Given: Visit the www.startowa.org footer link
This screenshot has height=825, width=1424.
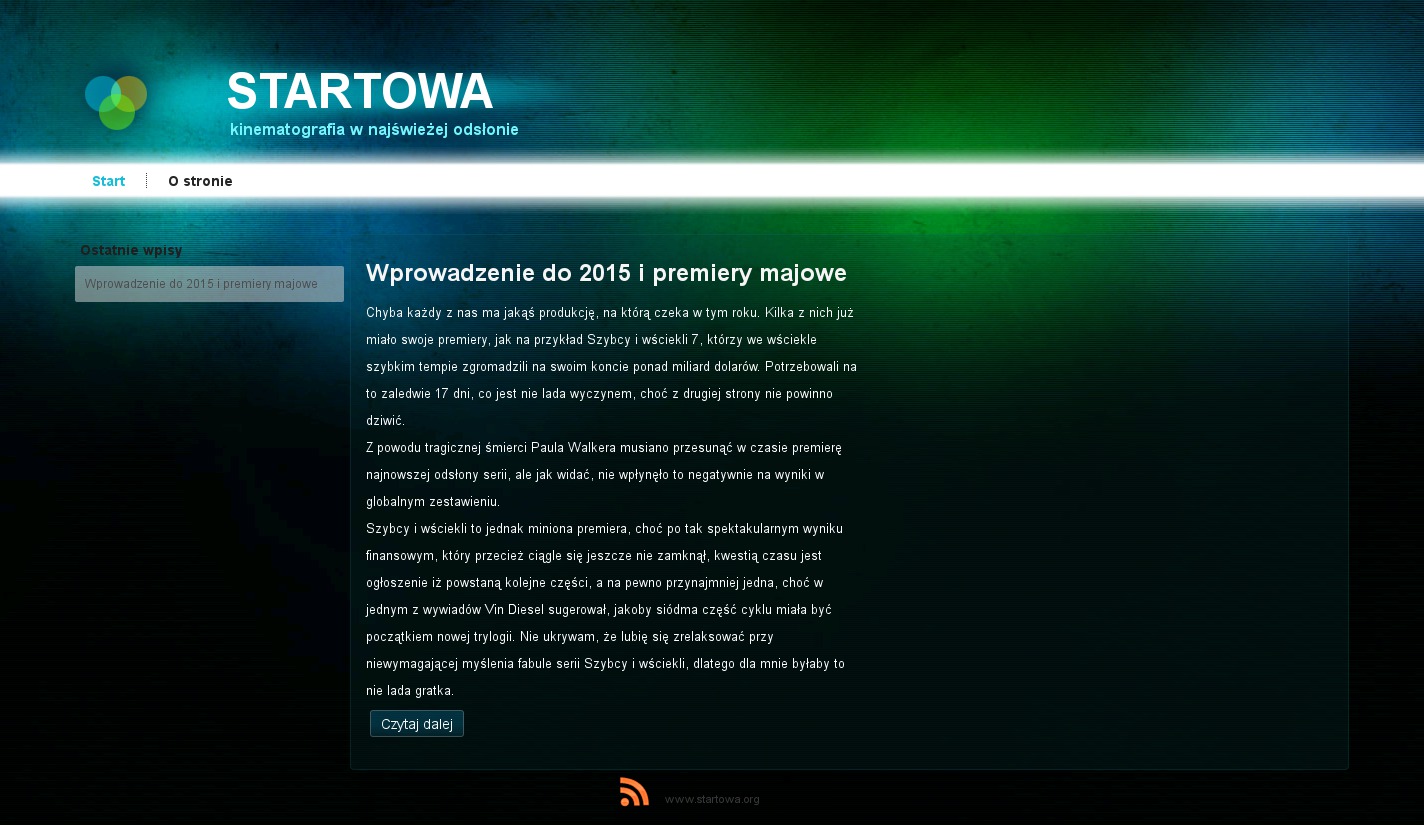Looking at the screenshot, I should pyautogui.click(x=711, y=799).
